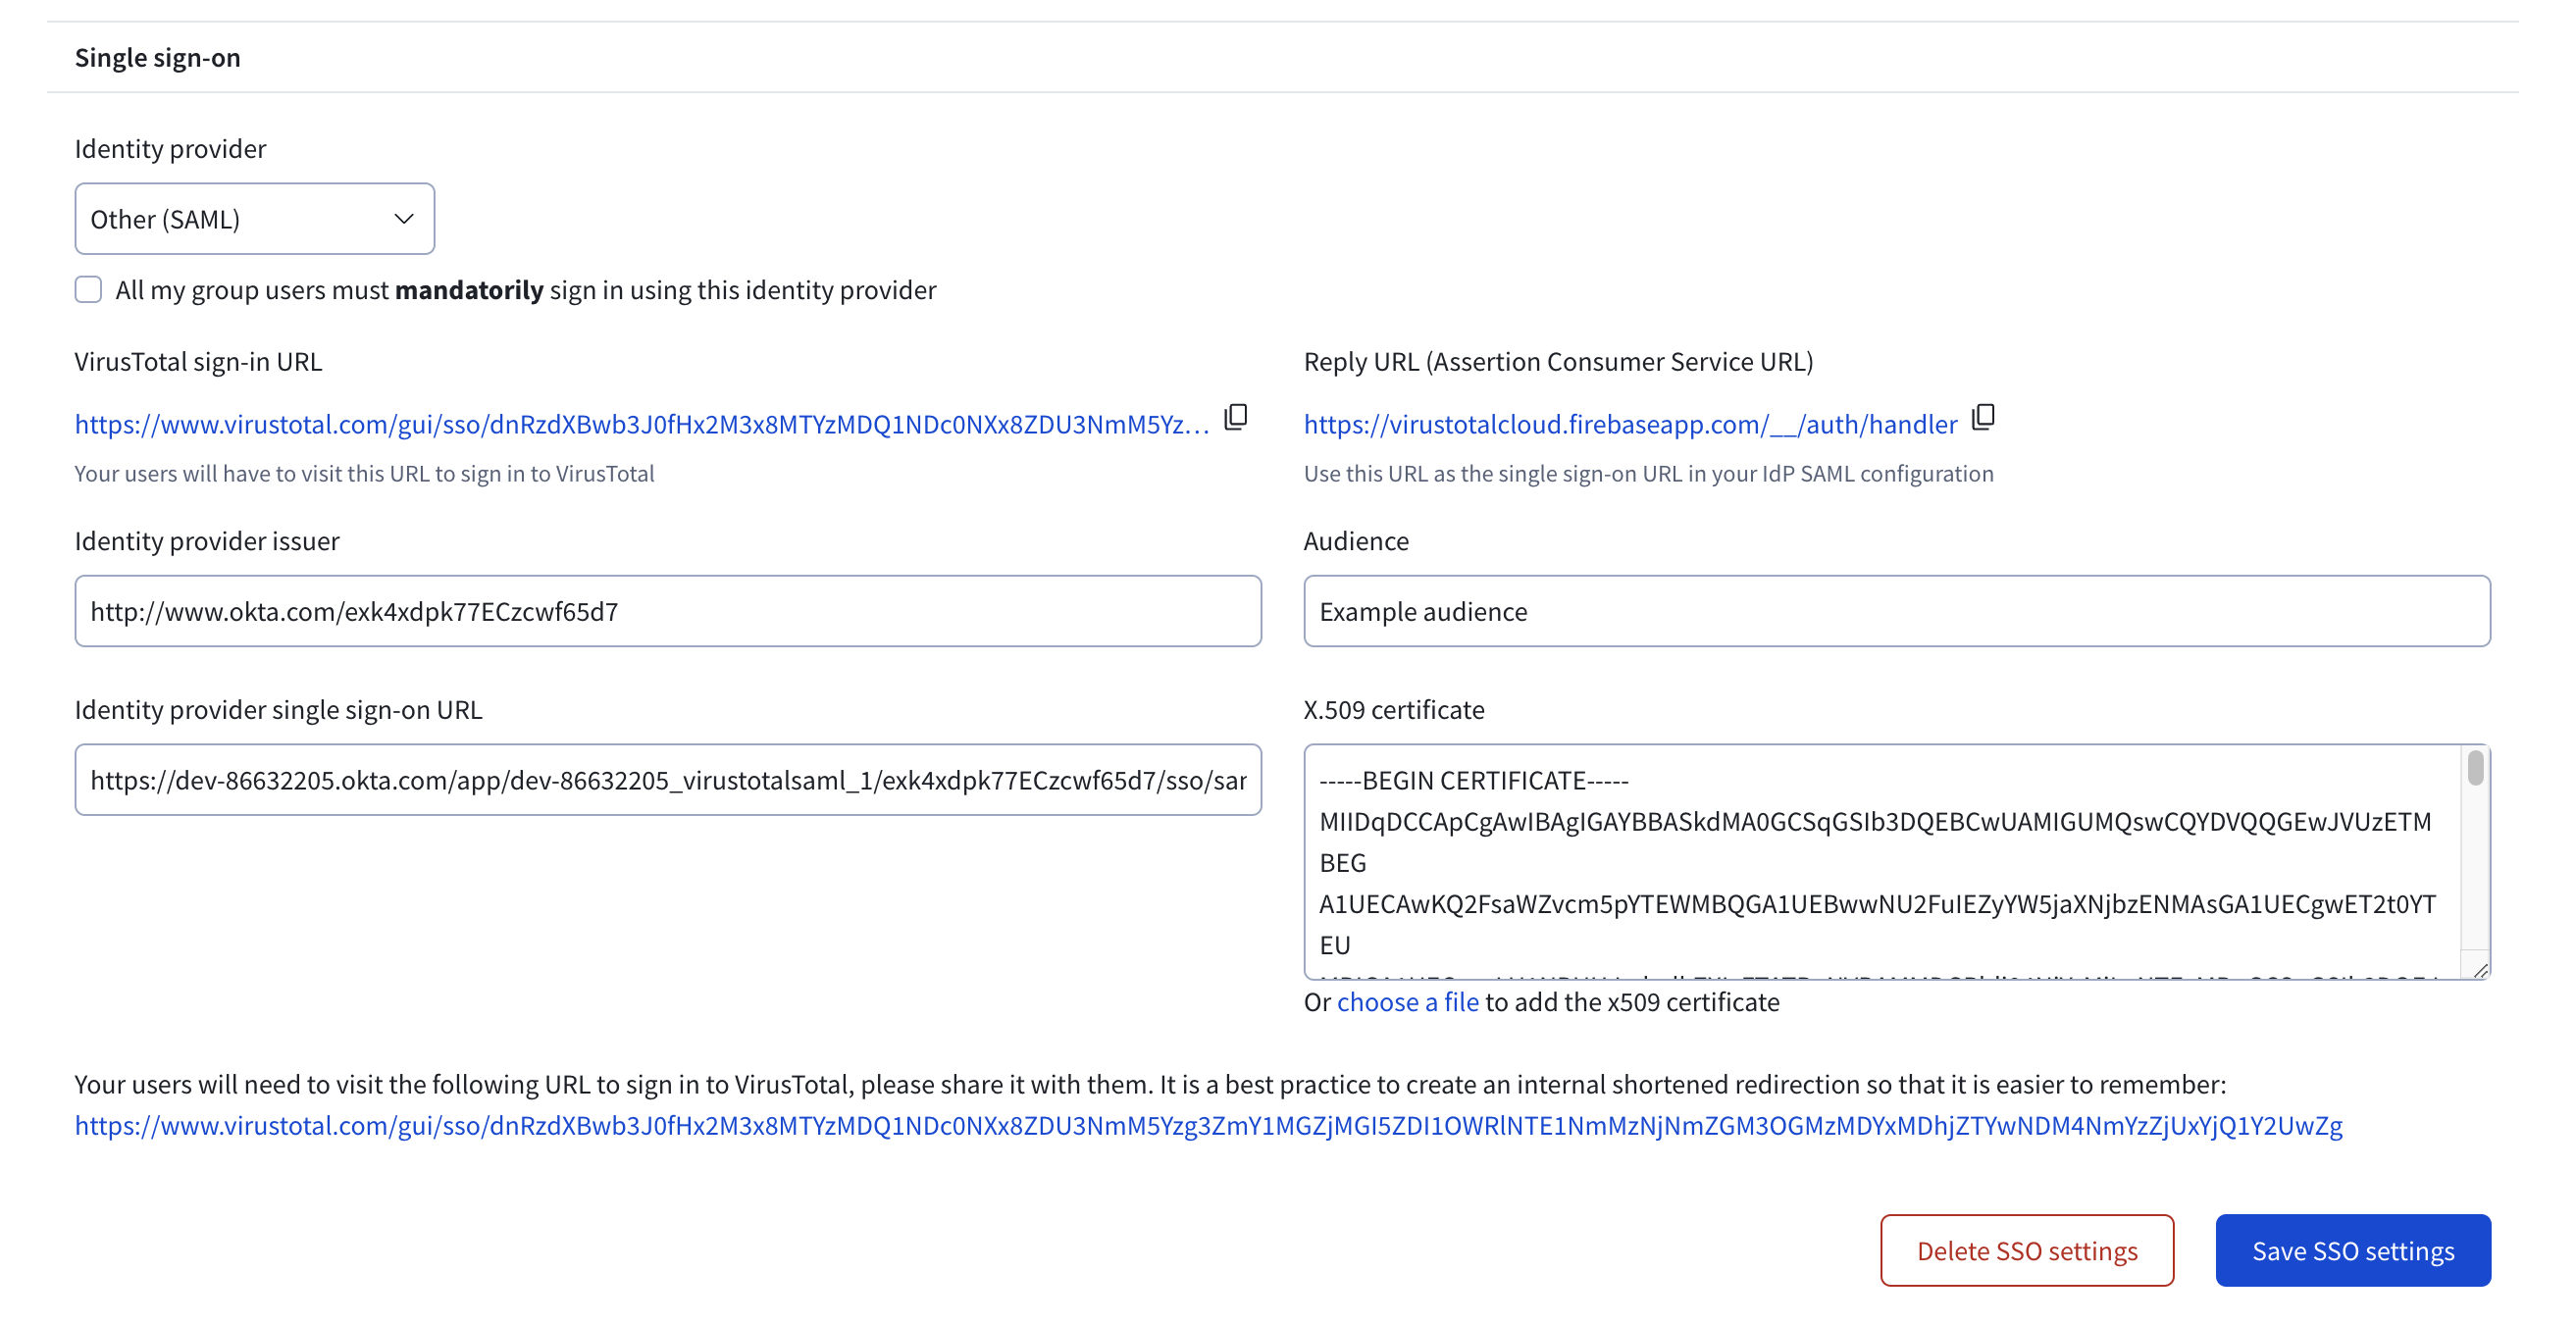Click the Audience input field

pyautogui.click(x=1897, y=611)
